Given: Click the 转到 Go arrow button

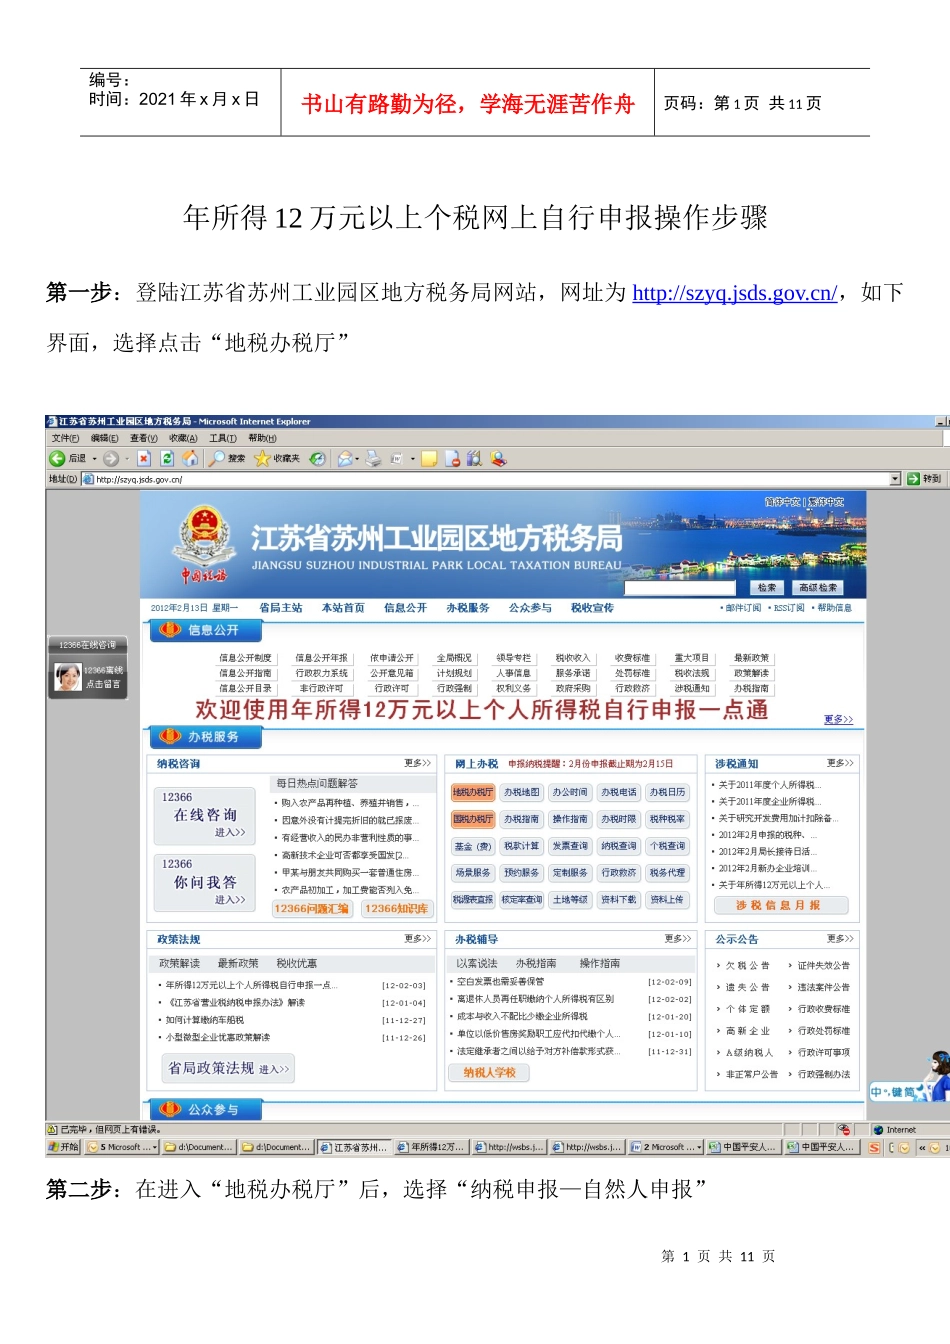Looking at the screenshot, I should click(924, 479).
